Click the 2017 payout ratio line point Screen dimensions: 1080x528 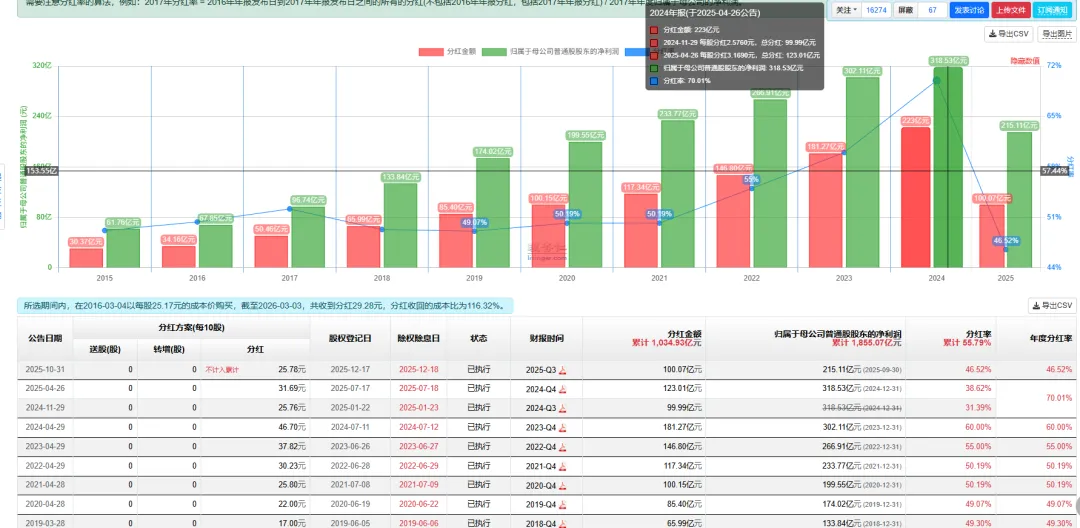click(x=289, y=209)
